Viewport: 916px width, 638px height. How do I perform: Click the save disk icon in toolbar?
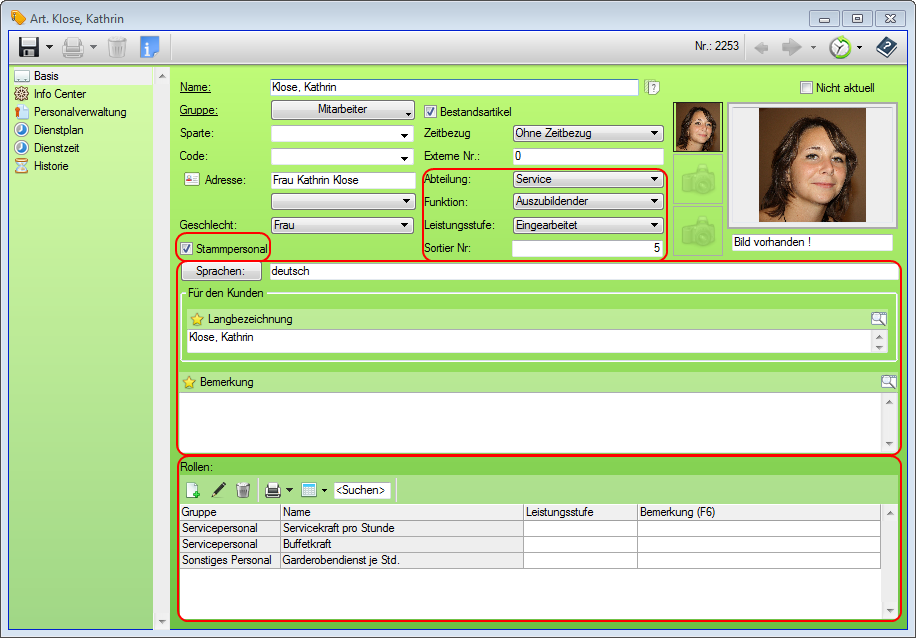click(x=29, y=47)
